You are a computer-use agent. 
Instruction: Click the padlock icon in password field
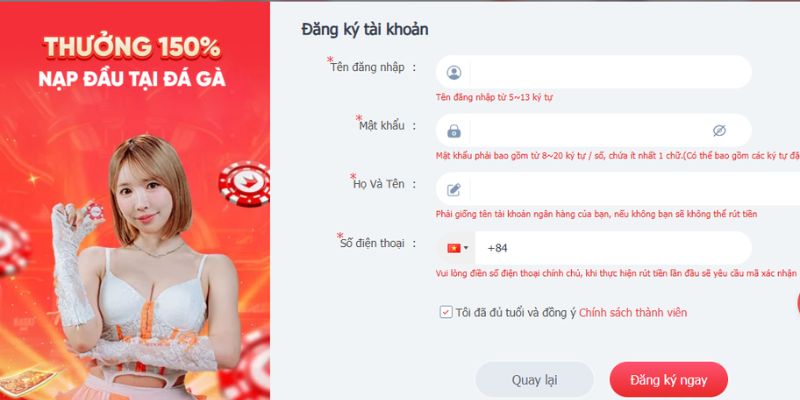click(454, 131)
